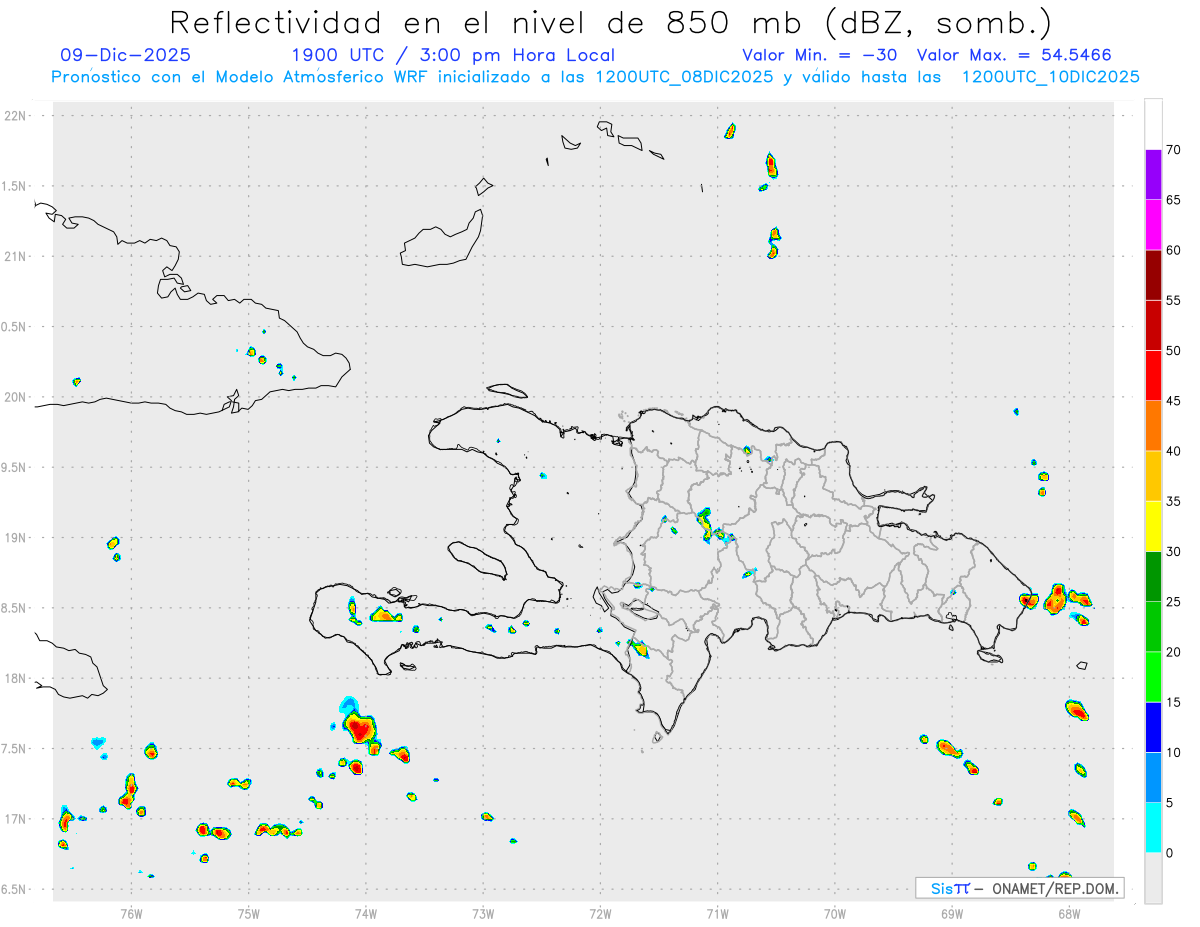Viewport: 1200px width, 927px height.
Task: Click the colorbar value '0'
Action: click(x=1171, y=853)
